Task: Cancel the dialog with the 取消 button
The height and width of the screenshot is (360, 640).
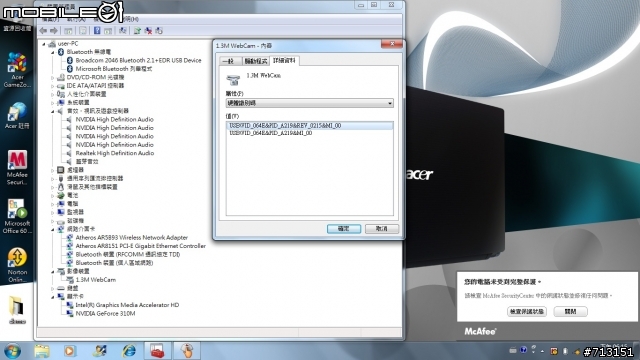Action: tap(382, 229)
